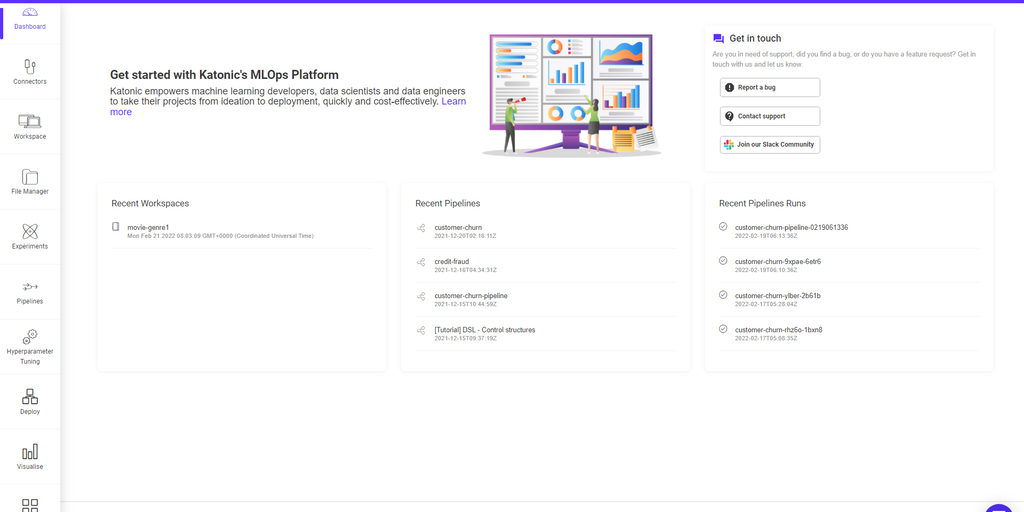Select the Workspace menu label
Image resolution: width=1024 pixels, height=512 pixels.
(30, 136)
